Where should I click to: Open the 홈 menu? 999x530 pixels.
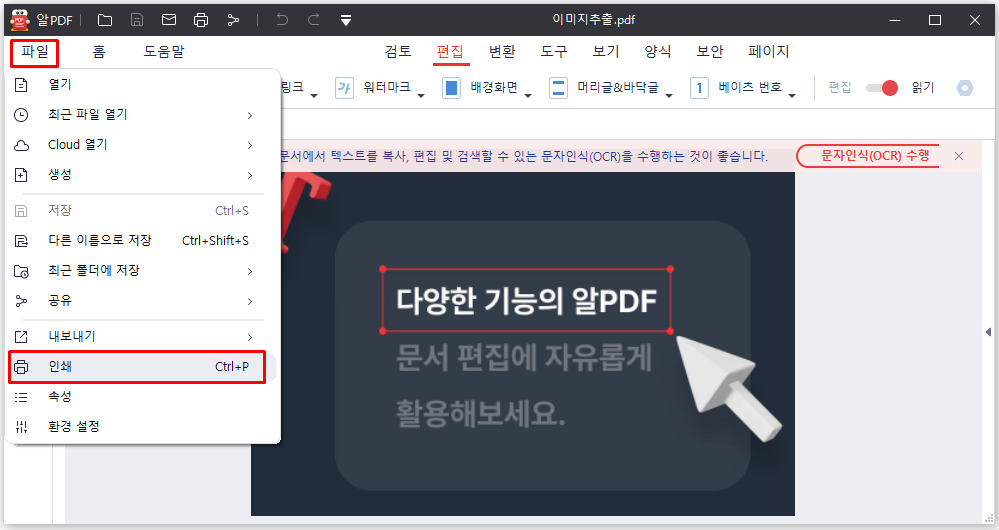(x=99, y=52)
